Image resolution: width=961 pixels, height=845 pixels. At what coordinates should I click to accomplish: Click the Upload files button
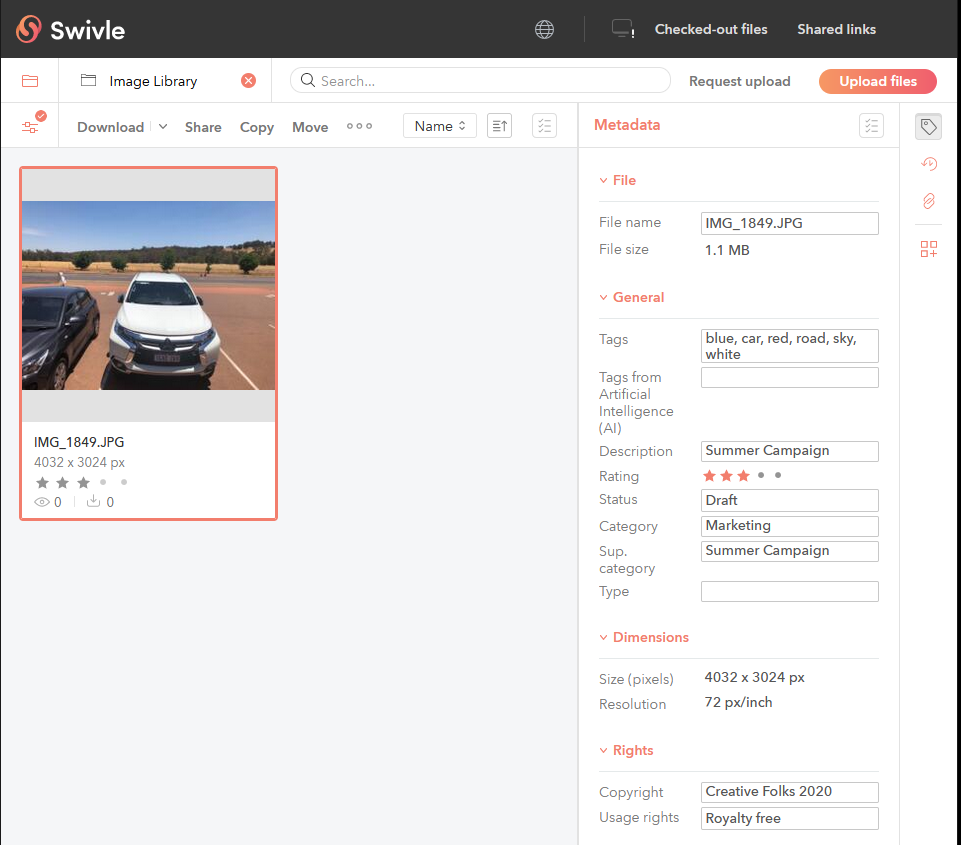[x=877, y=81]
